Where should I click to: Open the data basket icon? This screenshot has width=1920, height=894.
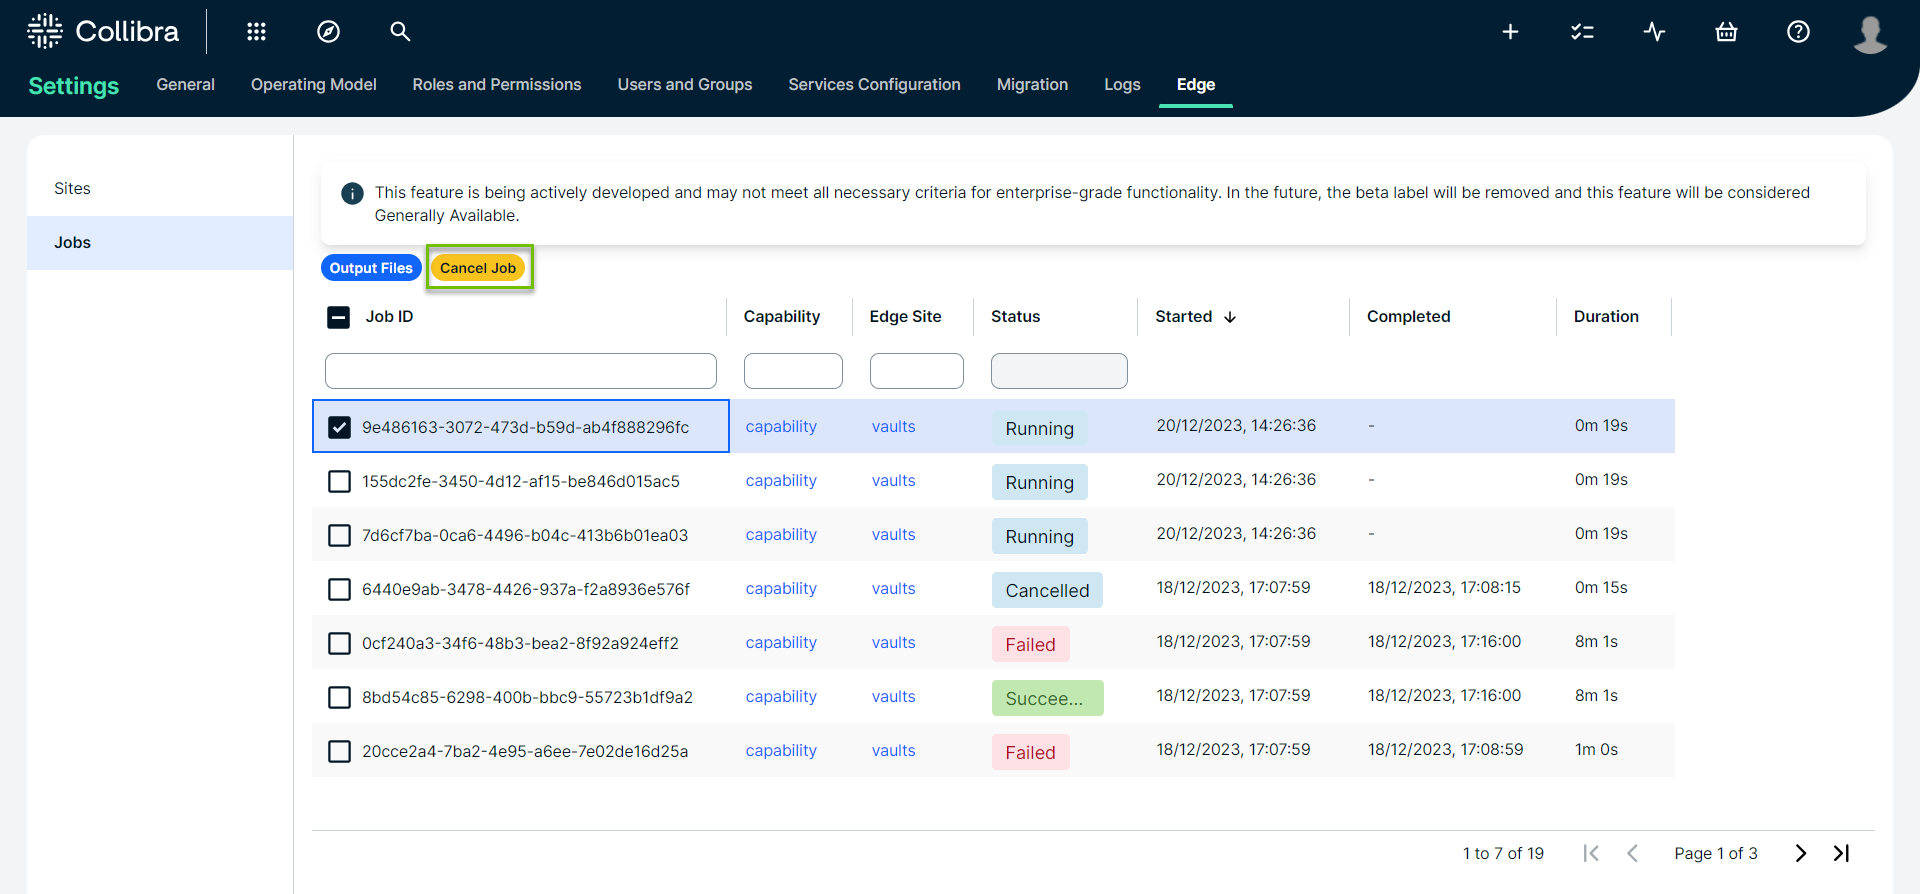[1726, 32]
